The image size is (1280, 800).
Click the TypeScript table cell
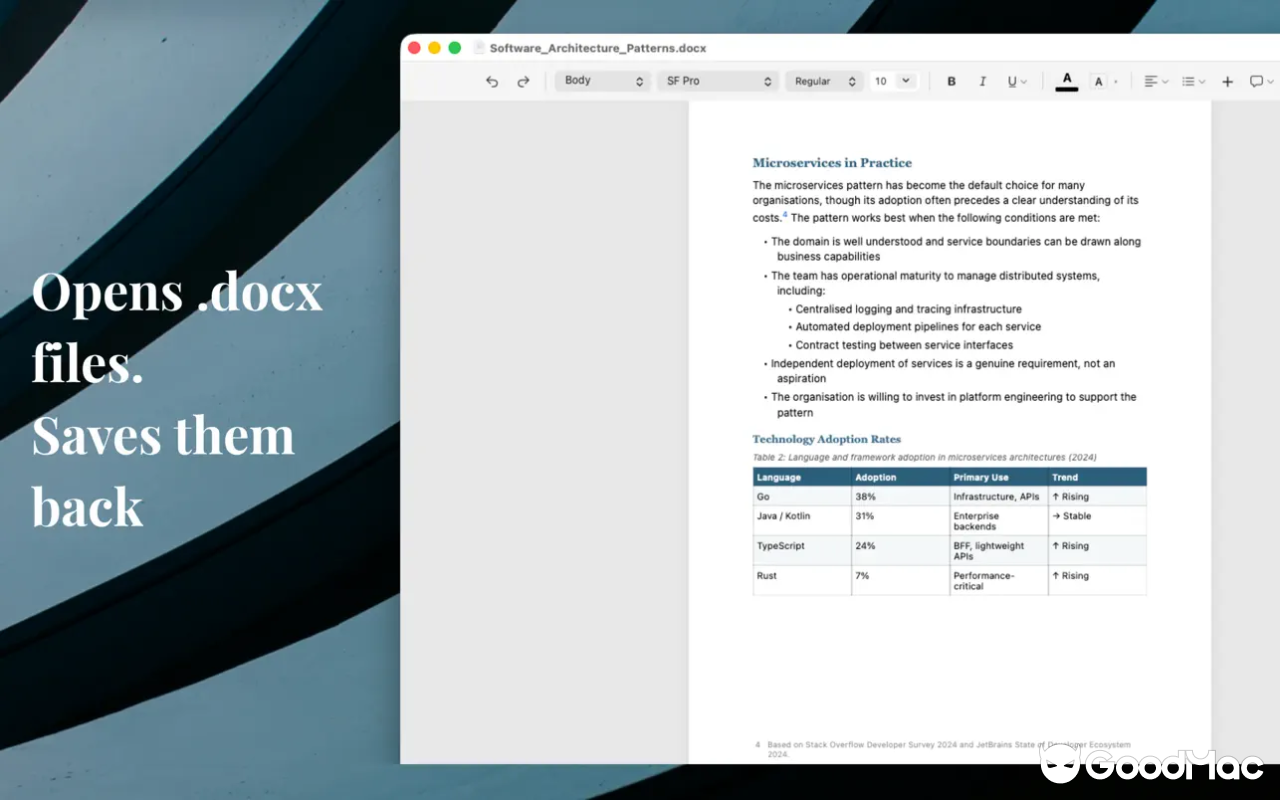(802, 551)
